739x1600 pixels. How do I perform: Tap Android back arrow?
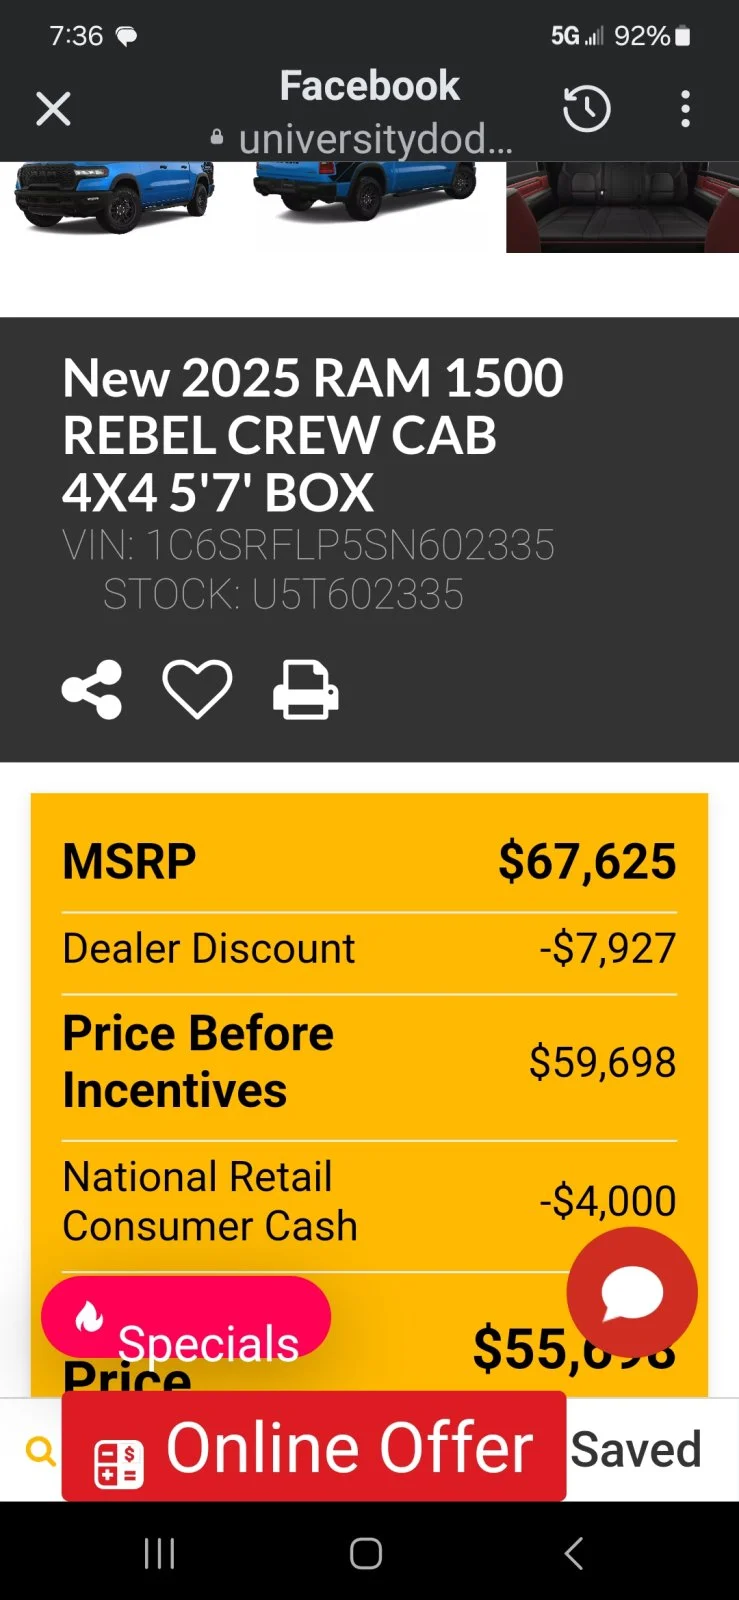574,1553
